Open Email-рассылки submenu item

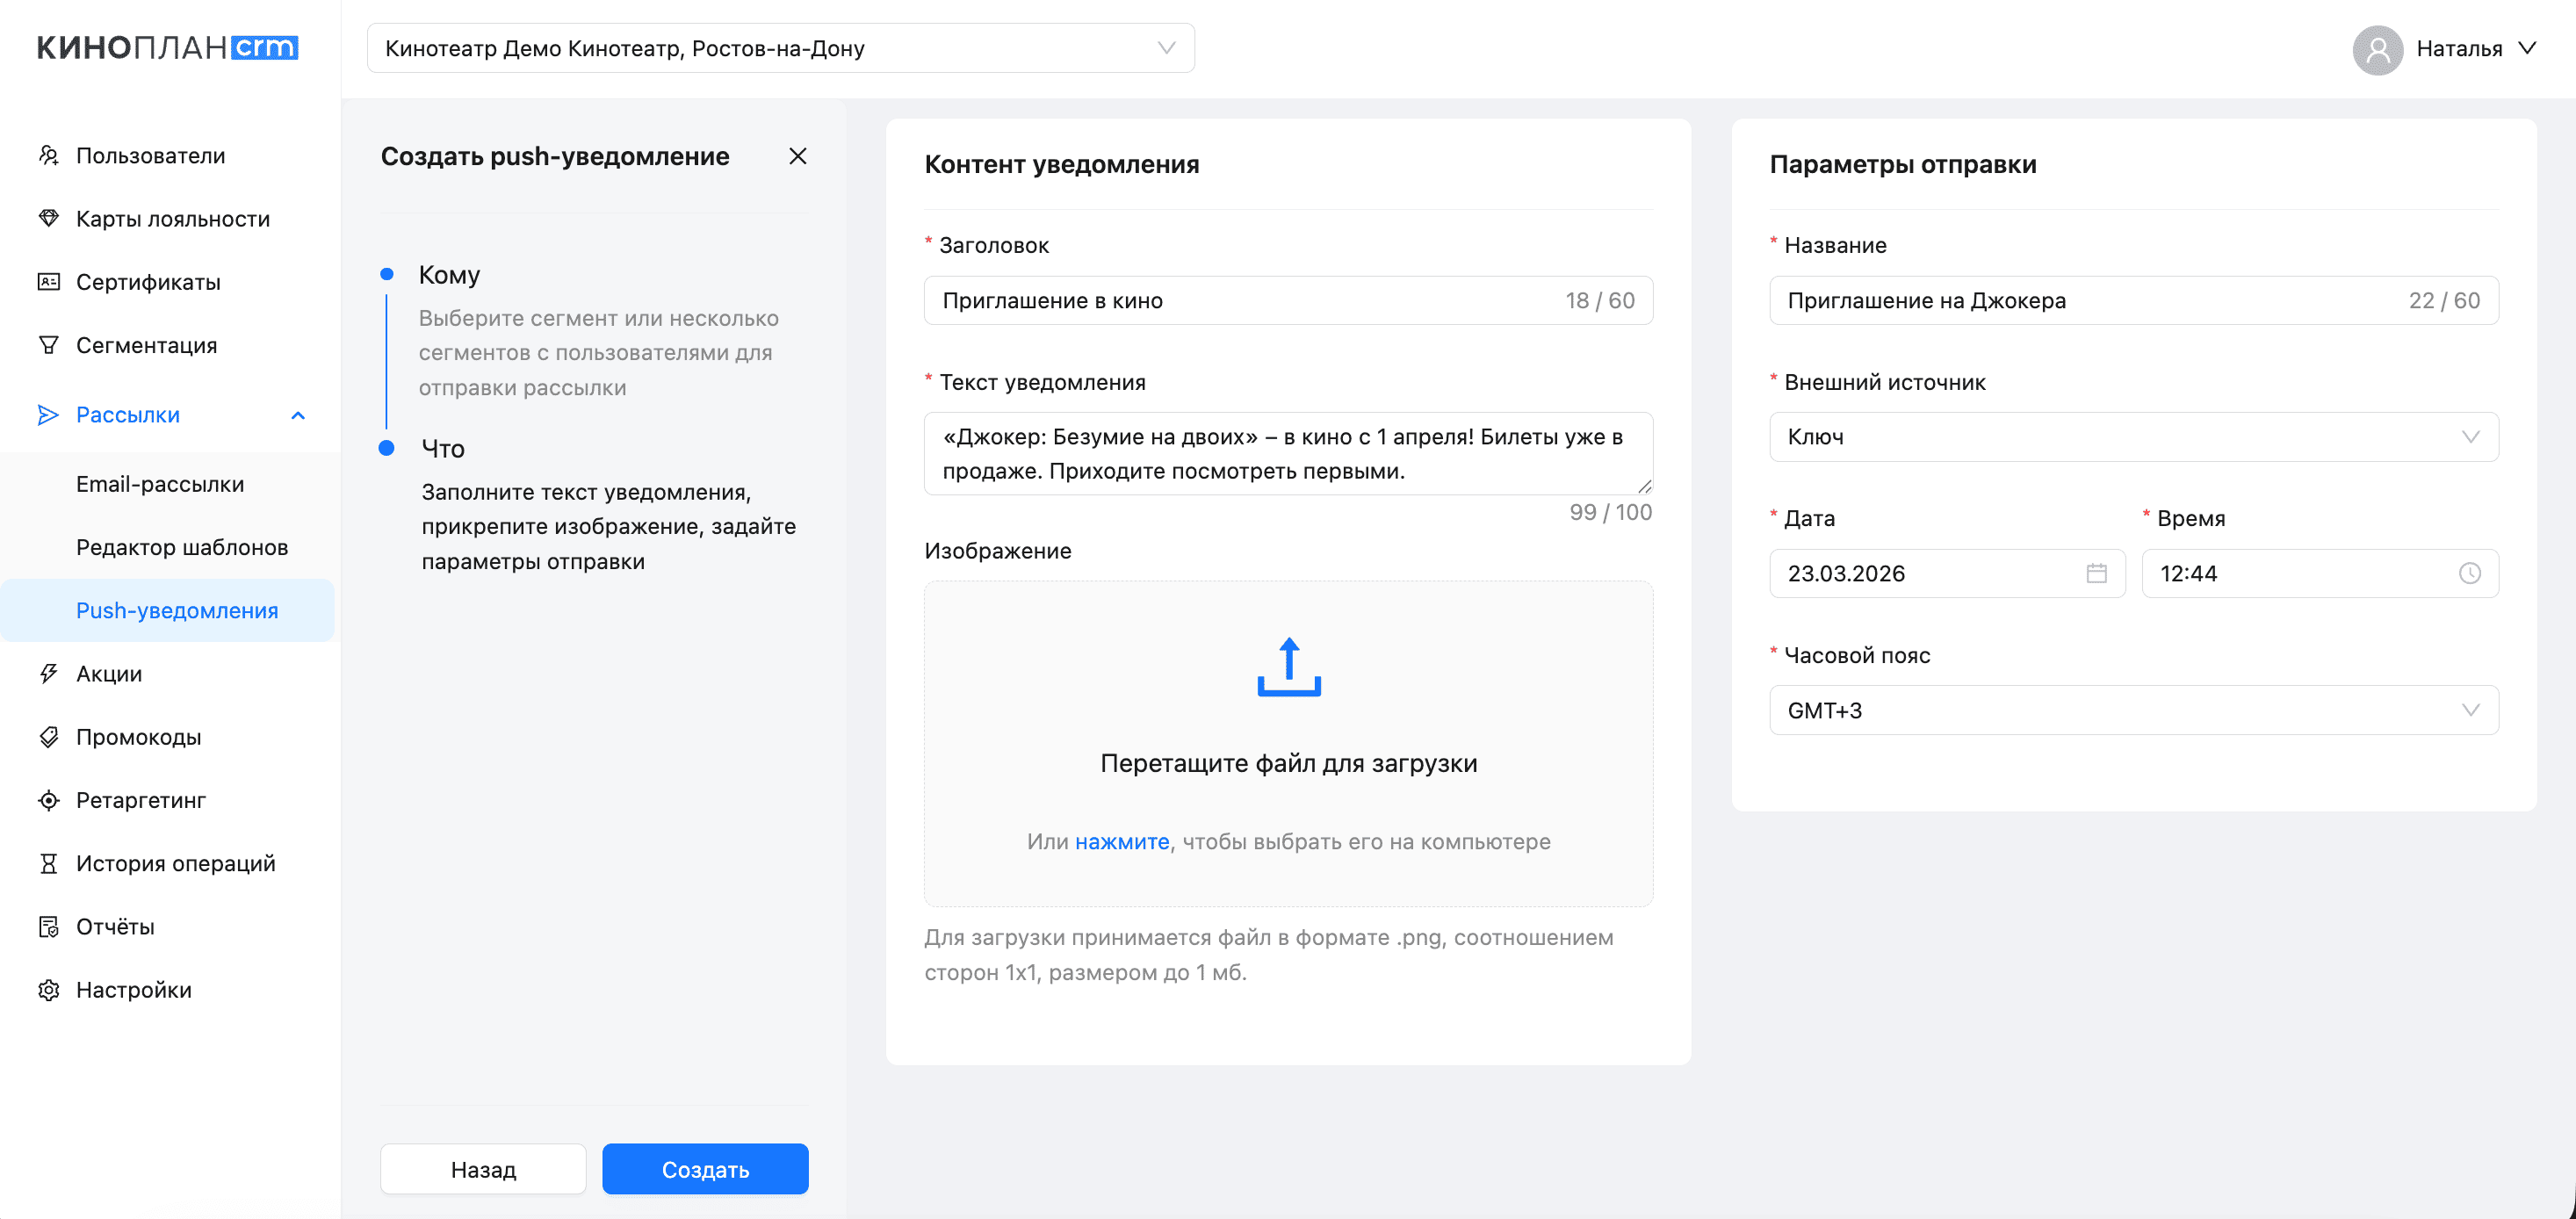160,484
